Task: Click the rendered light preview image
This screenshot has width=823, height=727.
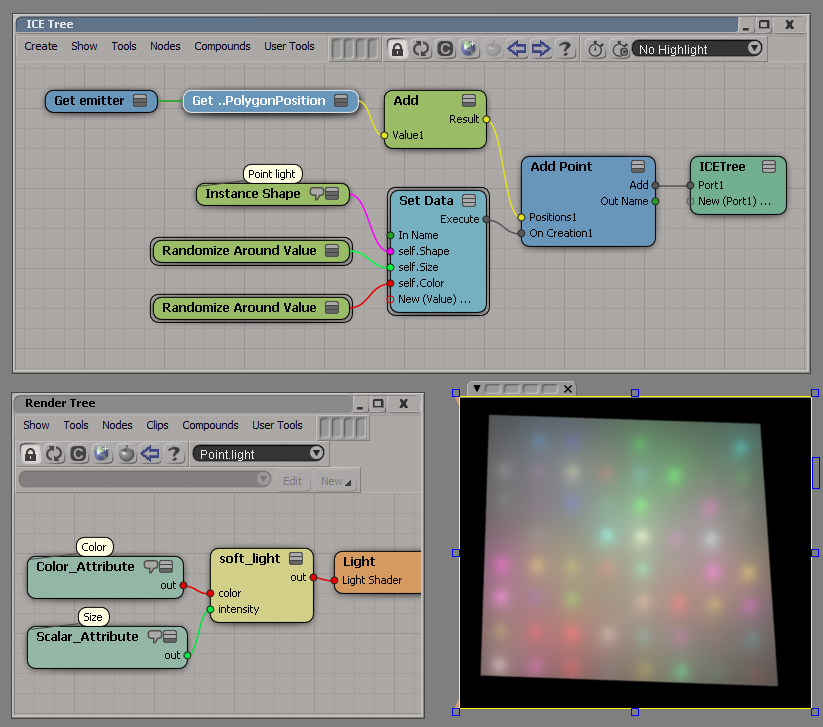Action: 633,552
